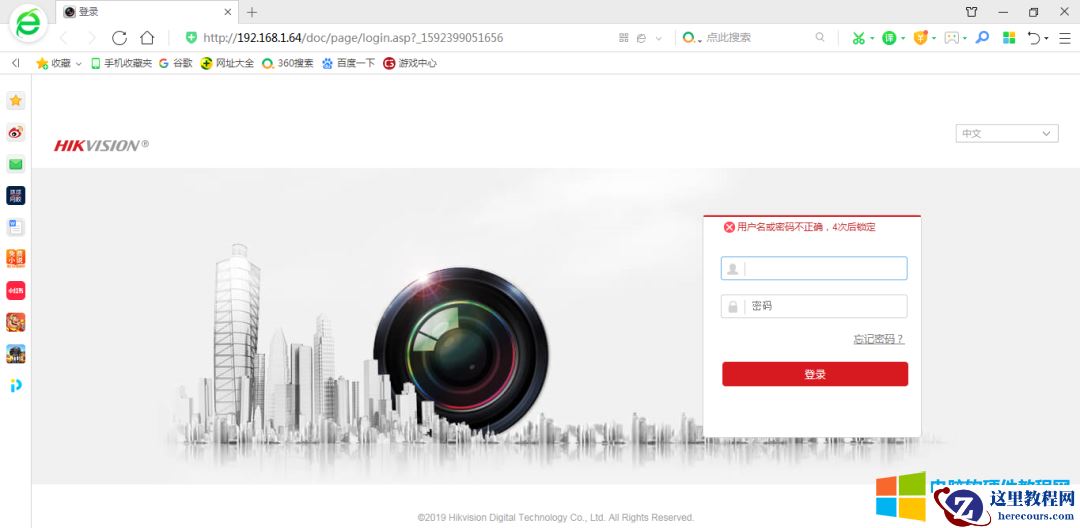This screenshot has height=528, width=1080.
Task: Go back with the back arrow
Action: [x=64, y=38]
